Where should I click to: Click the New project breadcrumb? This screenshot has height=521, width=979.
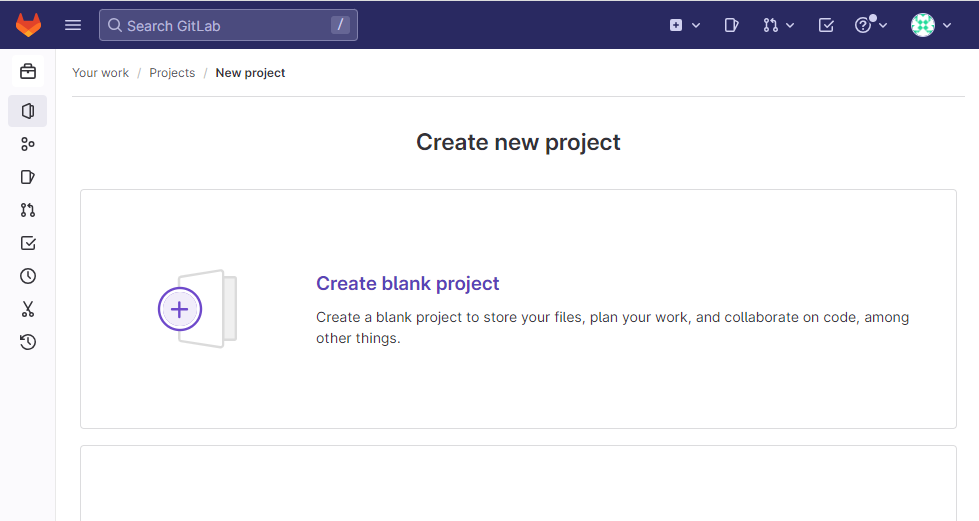pyautogui.click(x=250, y=72)
